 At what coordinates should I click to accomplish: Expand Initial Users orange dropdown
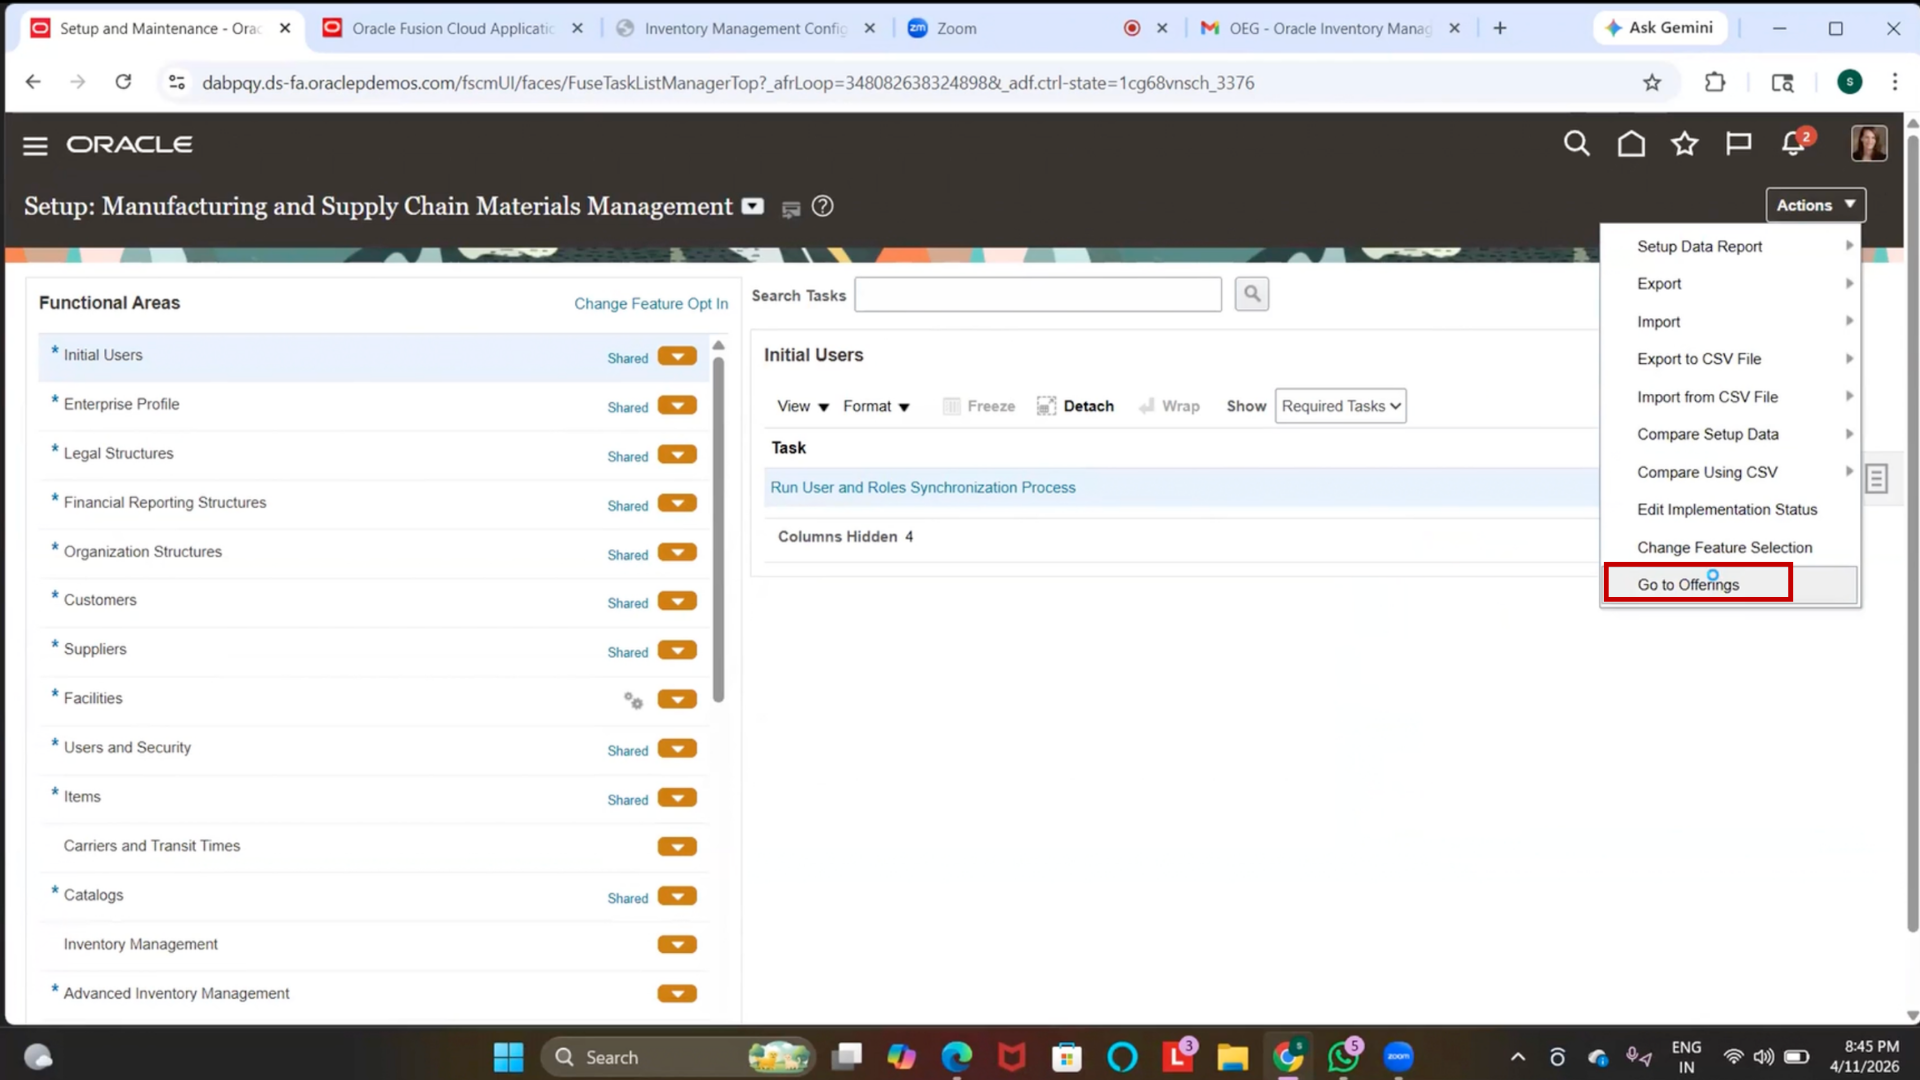tap(677, 357)
